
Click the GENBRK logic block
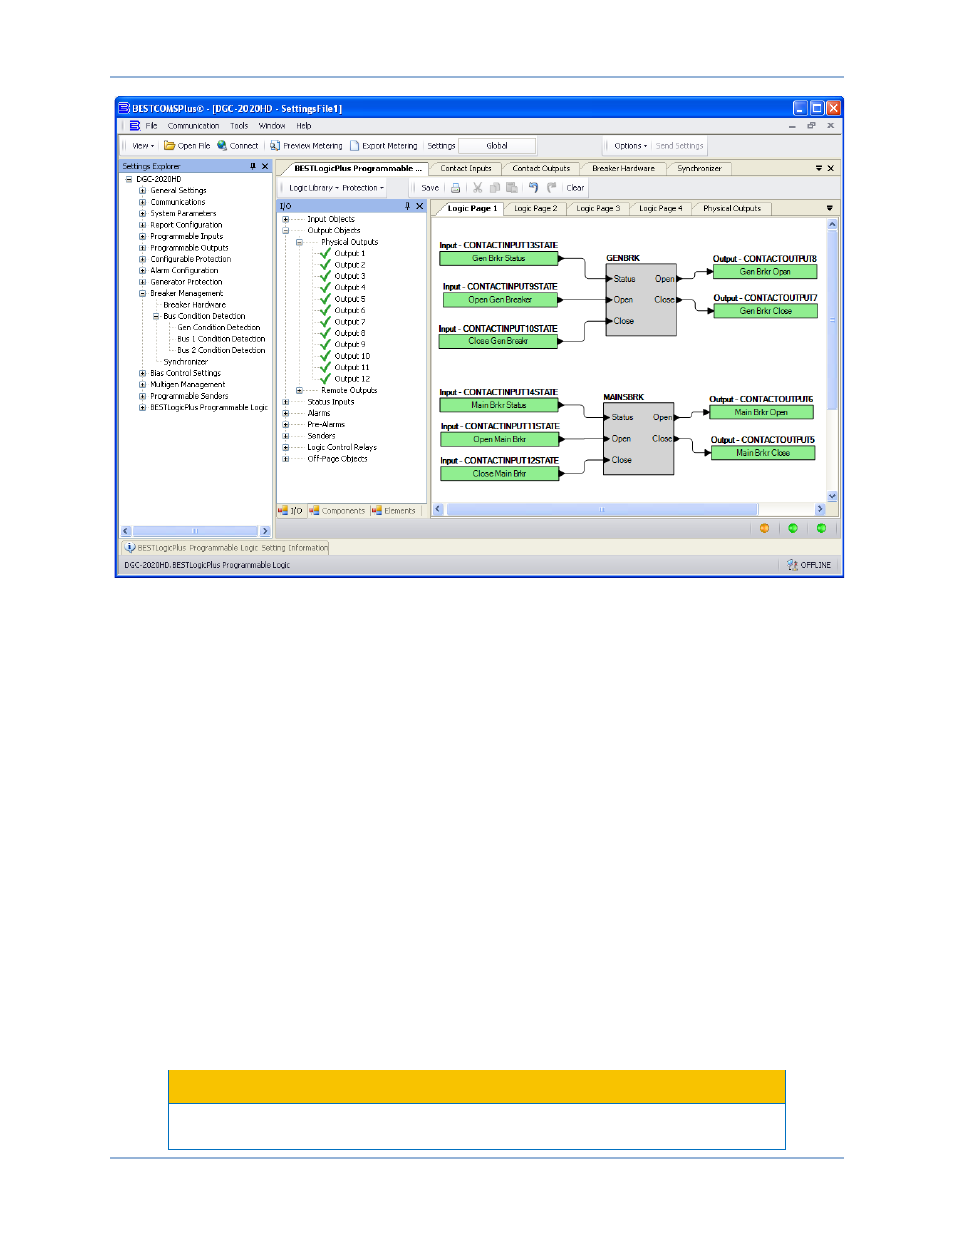tap(641, 300)
